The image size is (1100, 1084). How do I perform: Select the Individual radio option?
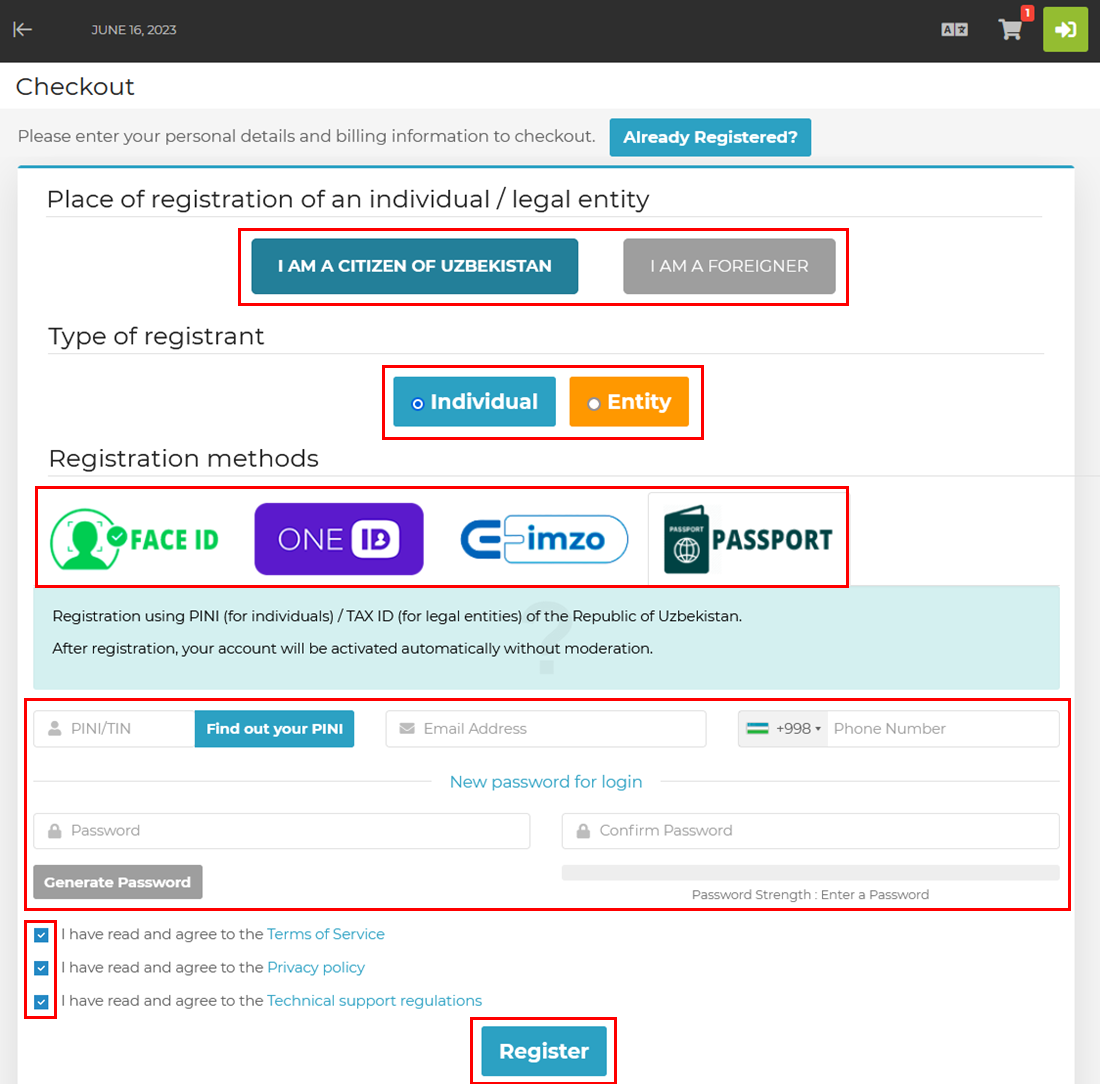(x=474, y=401)
